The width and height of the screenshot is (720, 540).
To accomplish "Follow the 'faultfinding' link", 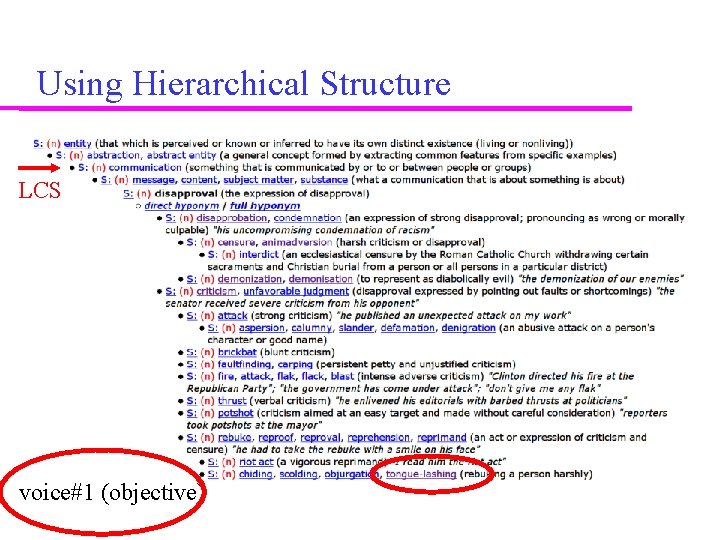I will click(244, 364).
